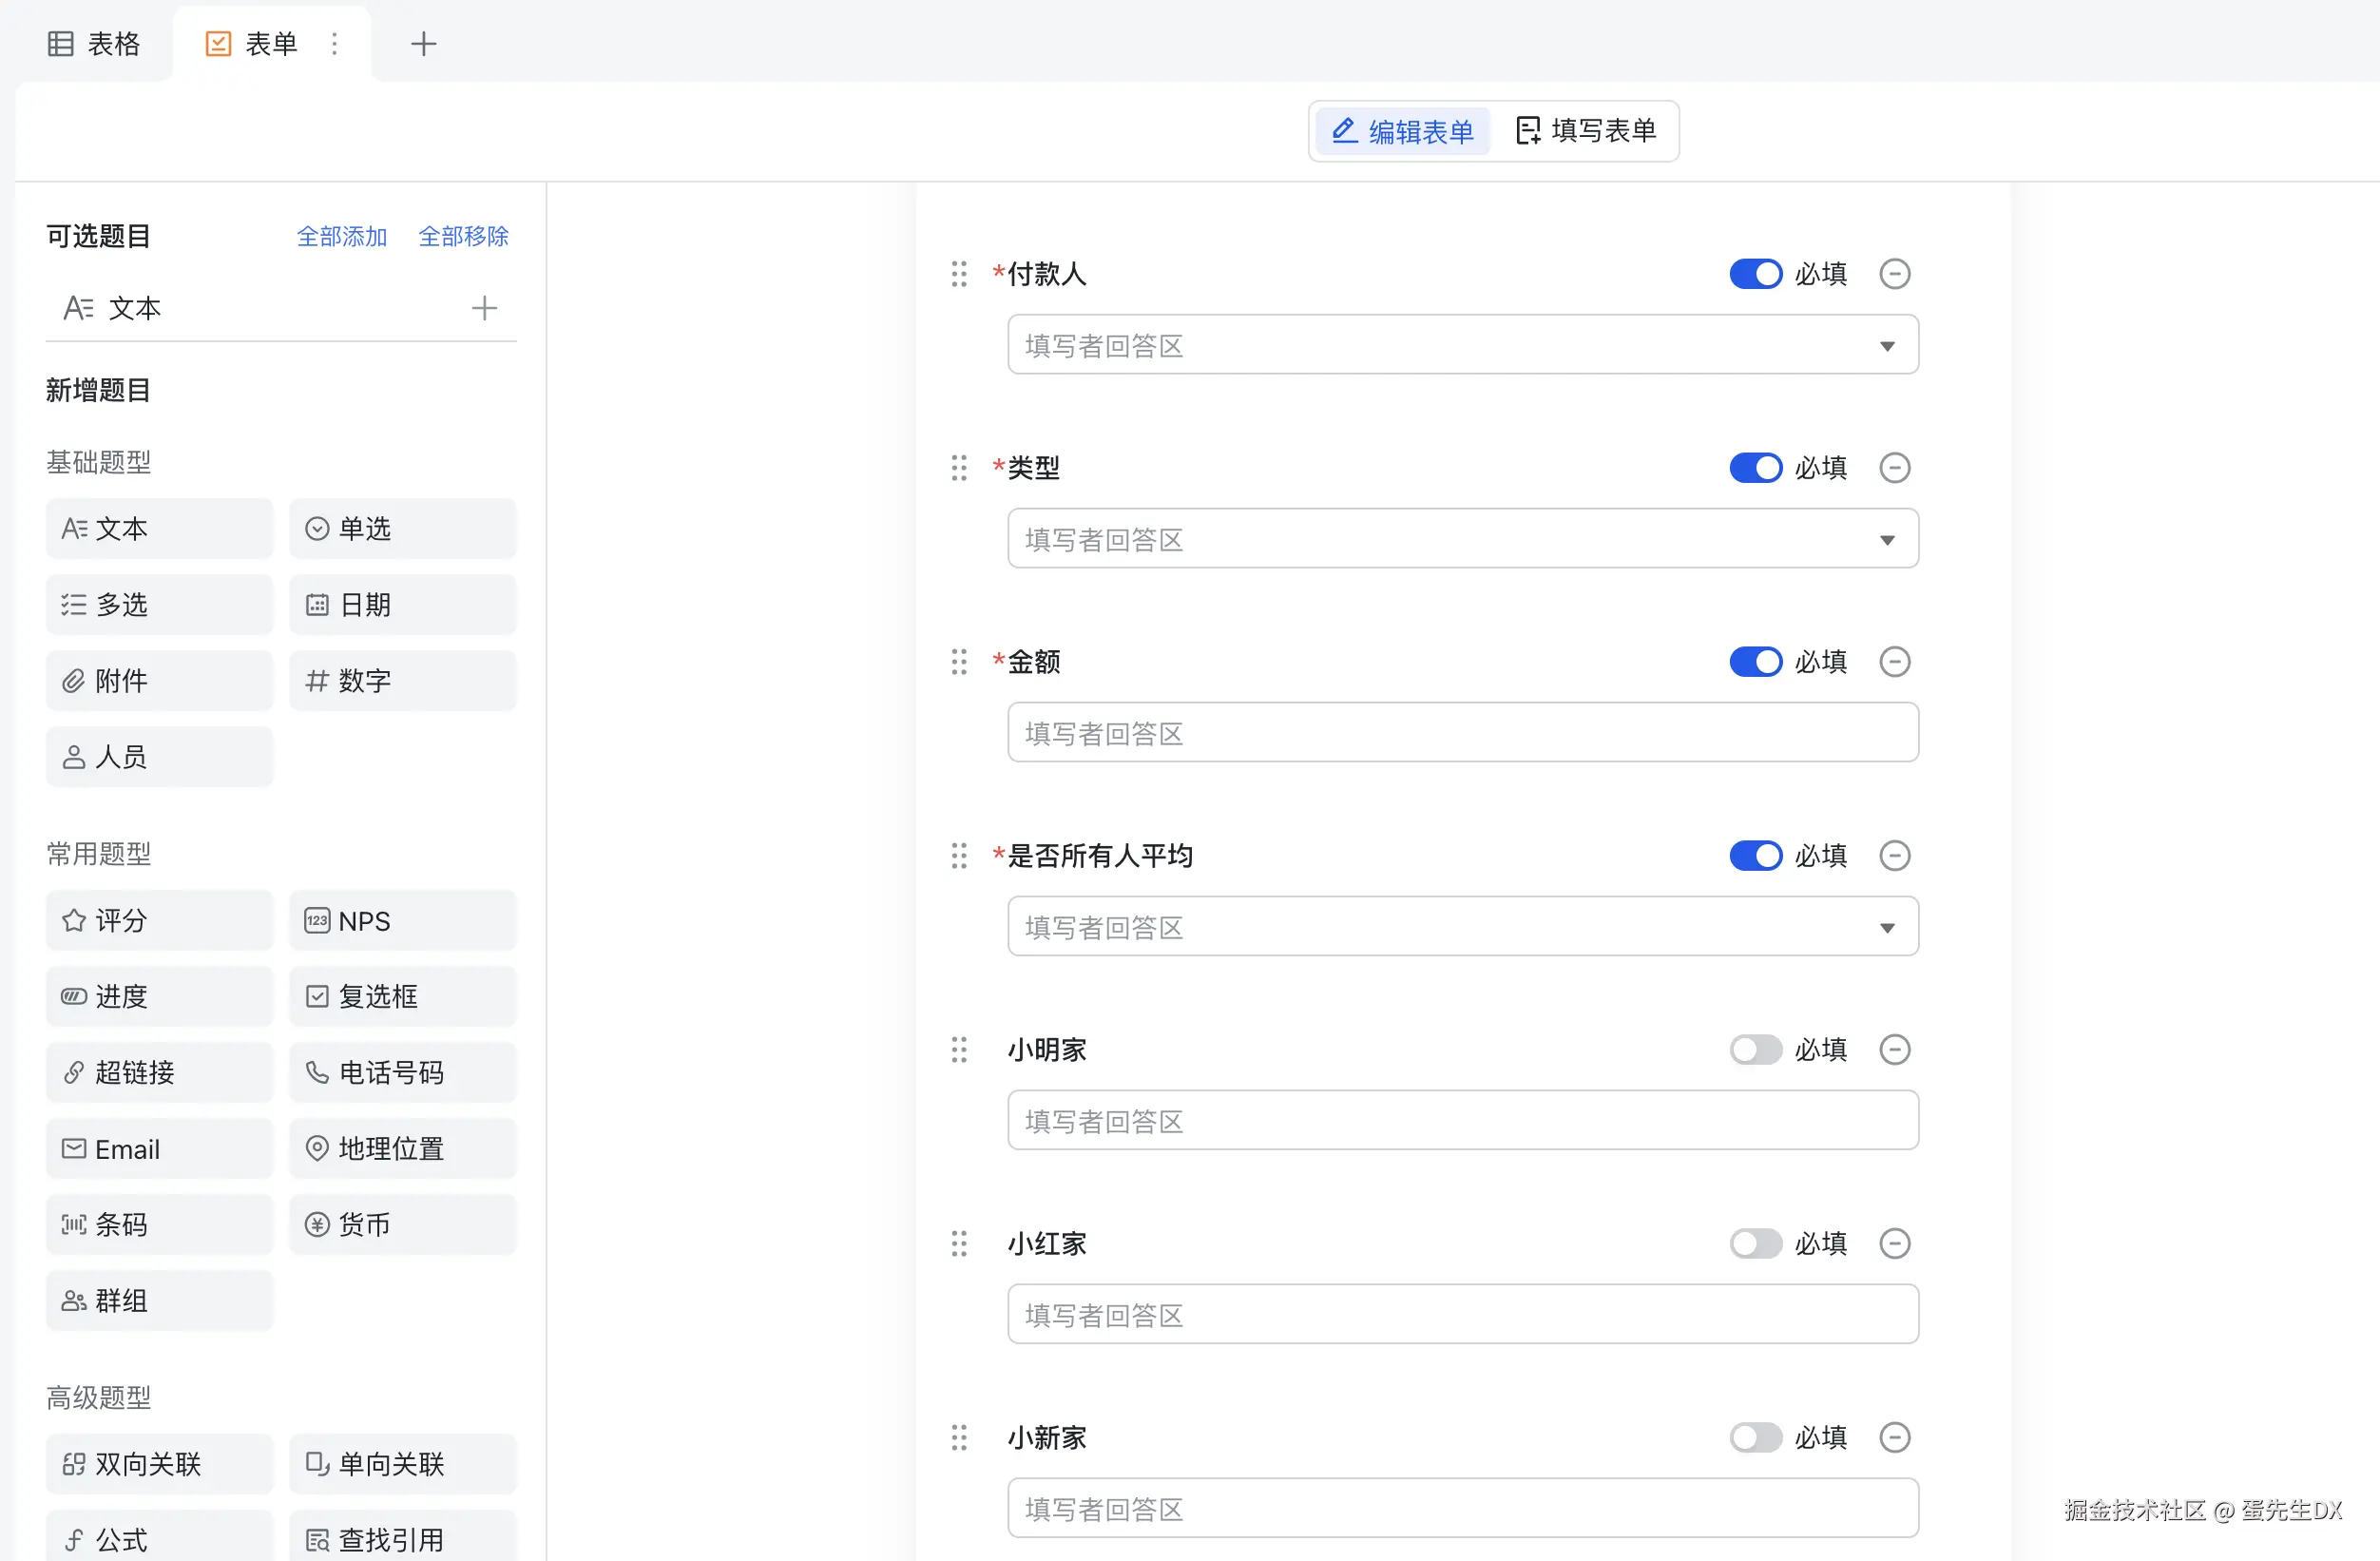Expand the 类型 answer dropdown

pos(1462,540)
